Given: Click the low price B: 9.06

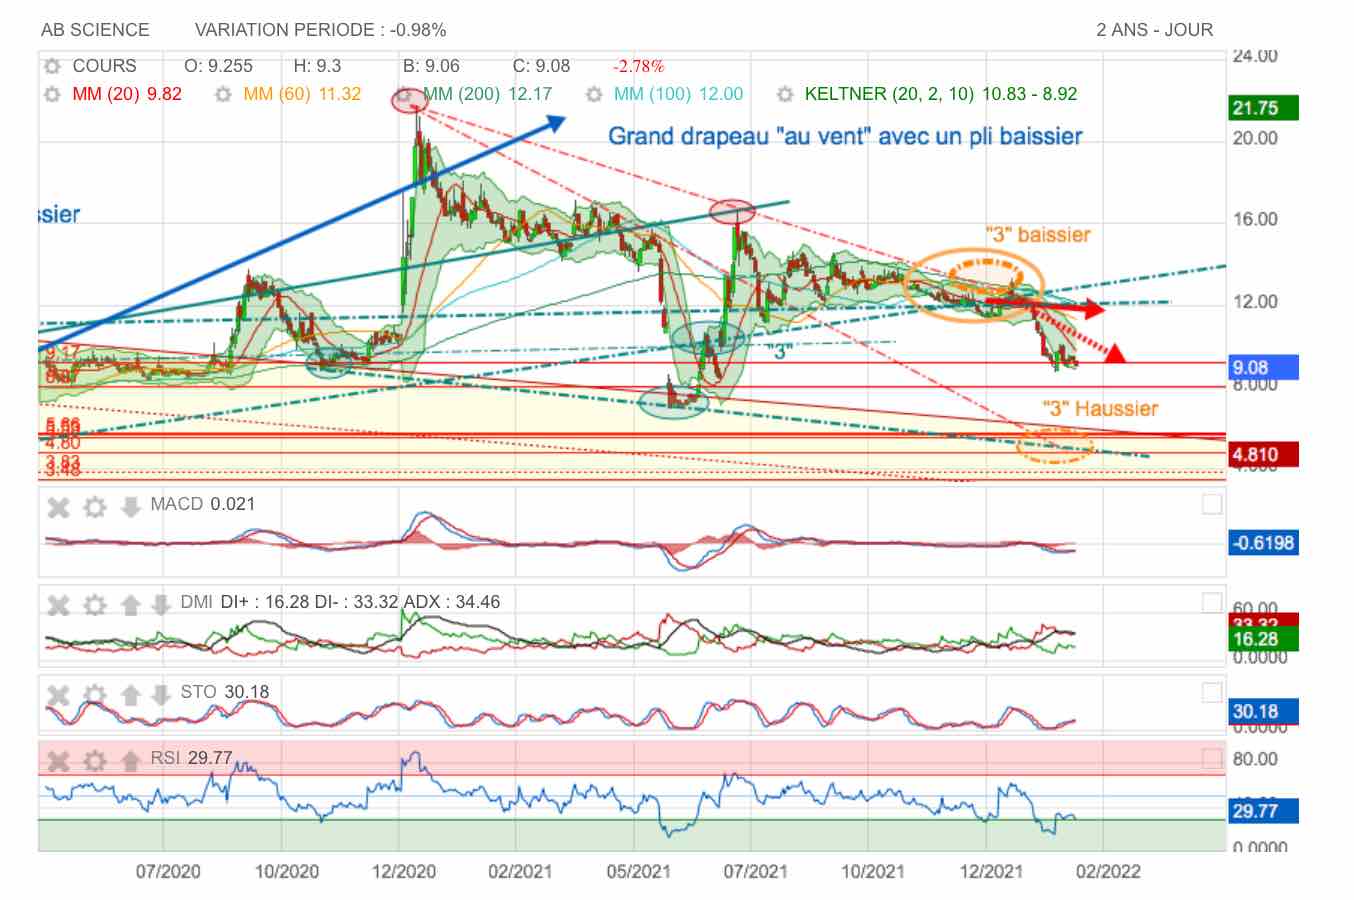Looking at the screenshot, I should (431, 66).
